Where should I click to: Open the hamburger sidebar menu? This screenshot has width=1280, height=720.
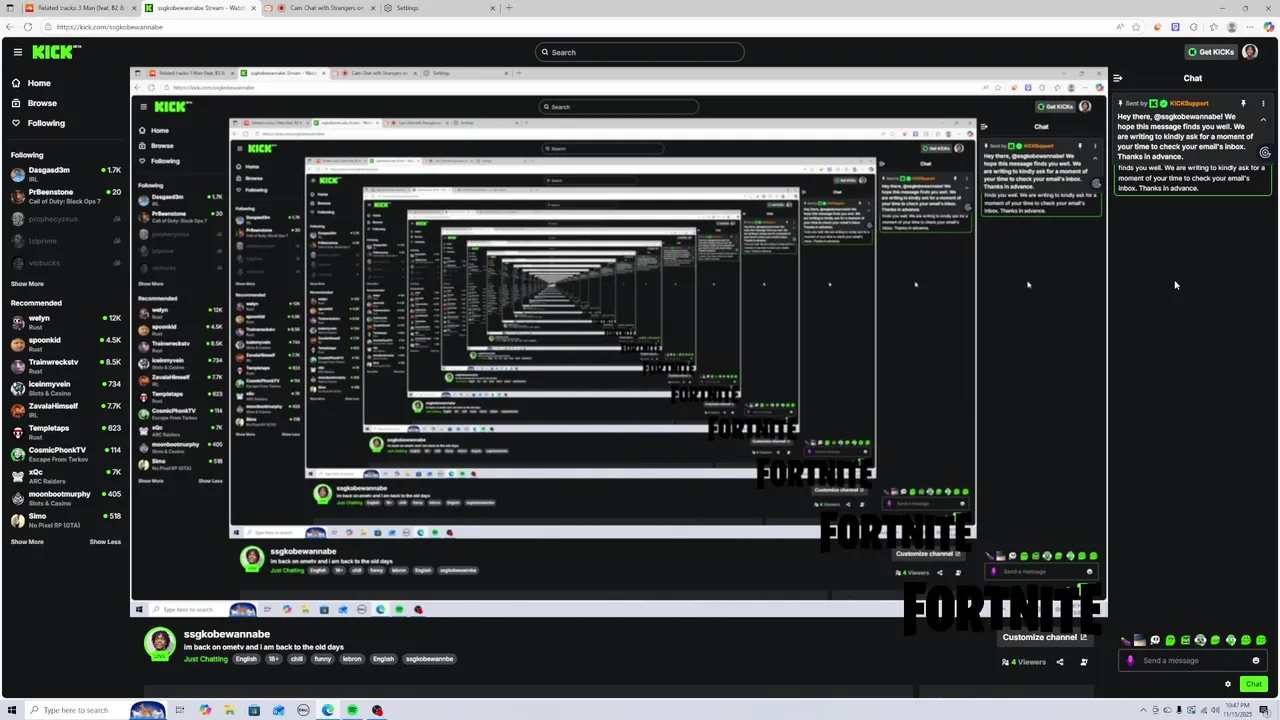pos(17,52)
